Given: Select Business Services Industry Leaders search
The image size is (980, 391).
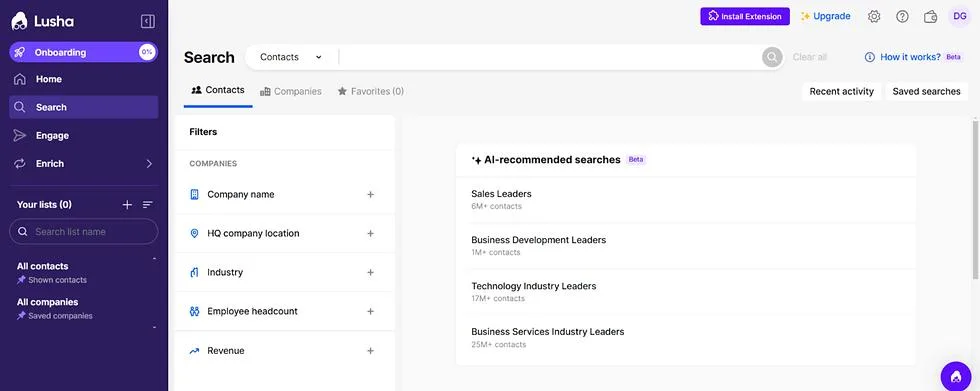Looking at the screenshot, I should (686, 338).
